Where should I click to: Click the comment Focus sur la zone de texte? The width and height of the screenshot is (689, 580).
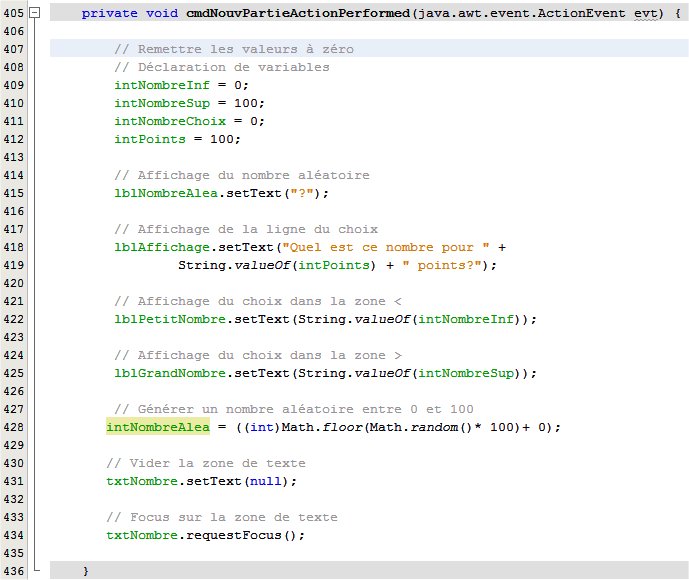222,518
